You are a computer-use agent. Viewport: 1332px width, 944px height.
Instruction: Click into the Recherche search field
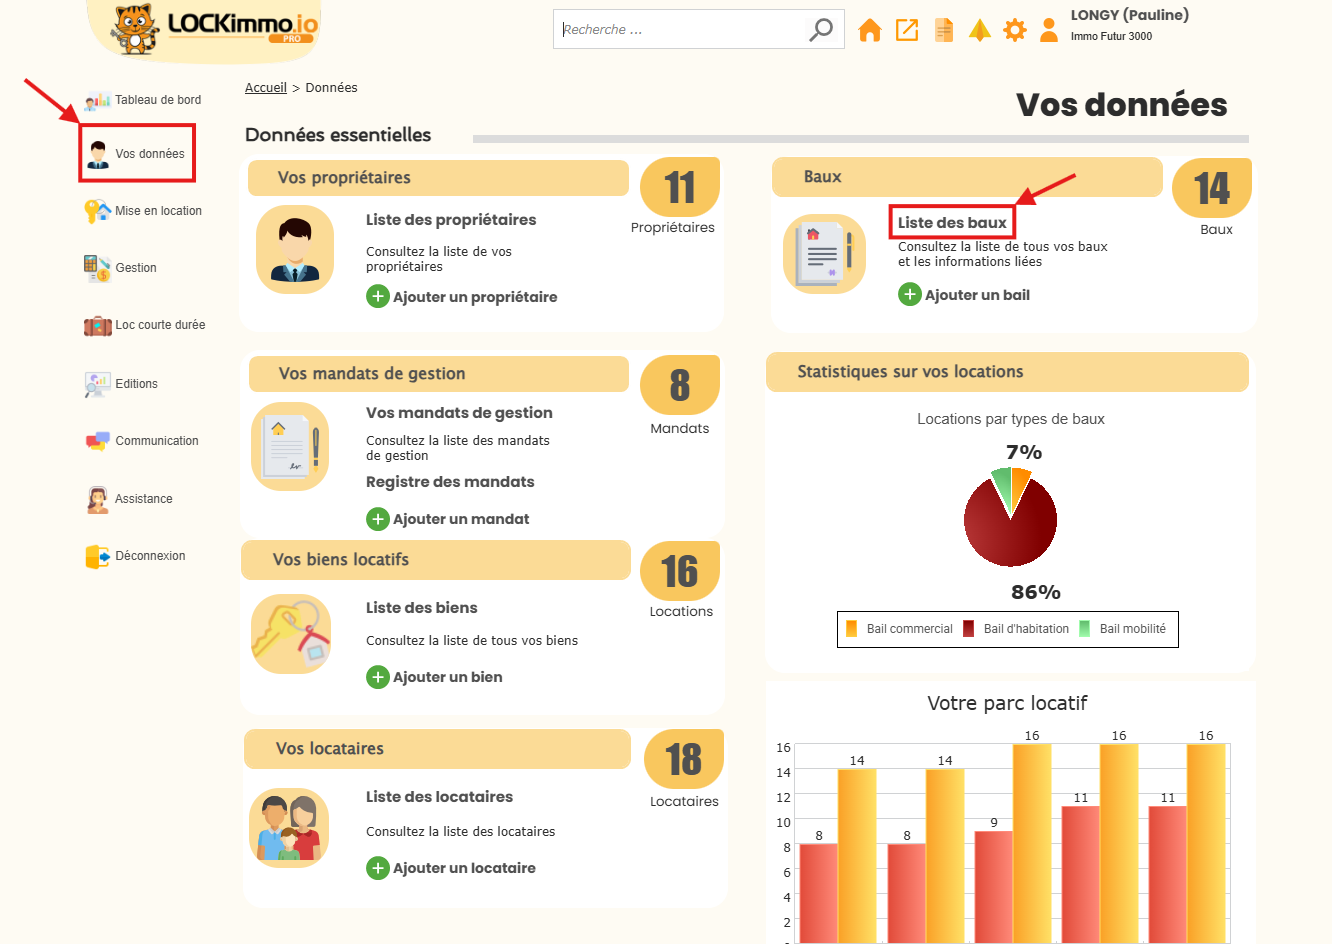click(680, 30)
